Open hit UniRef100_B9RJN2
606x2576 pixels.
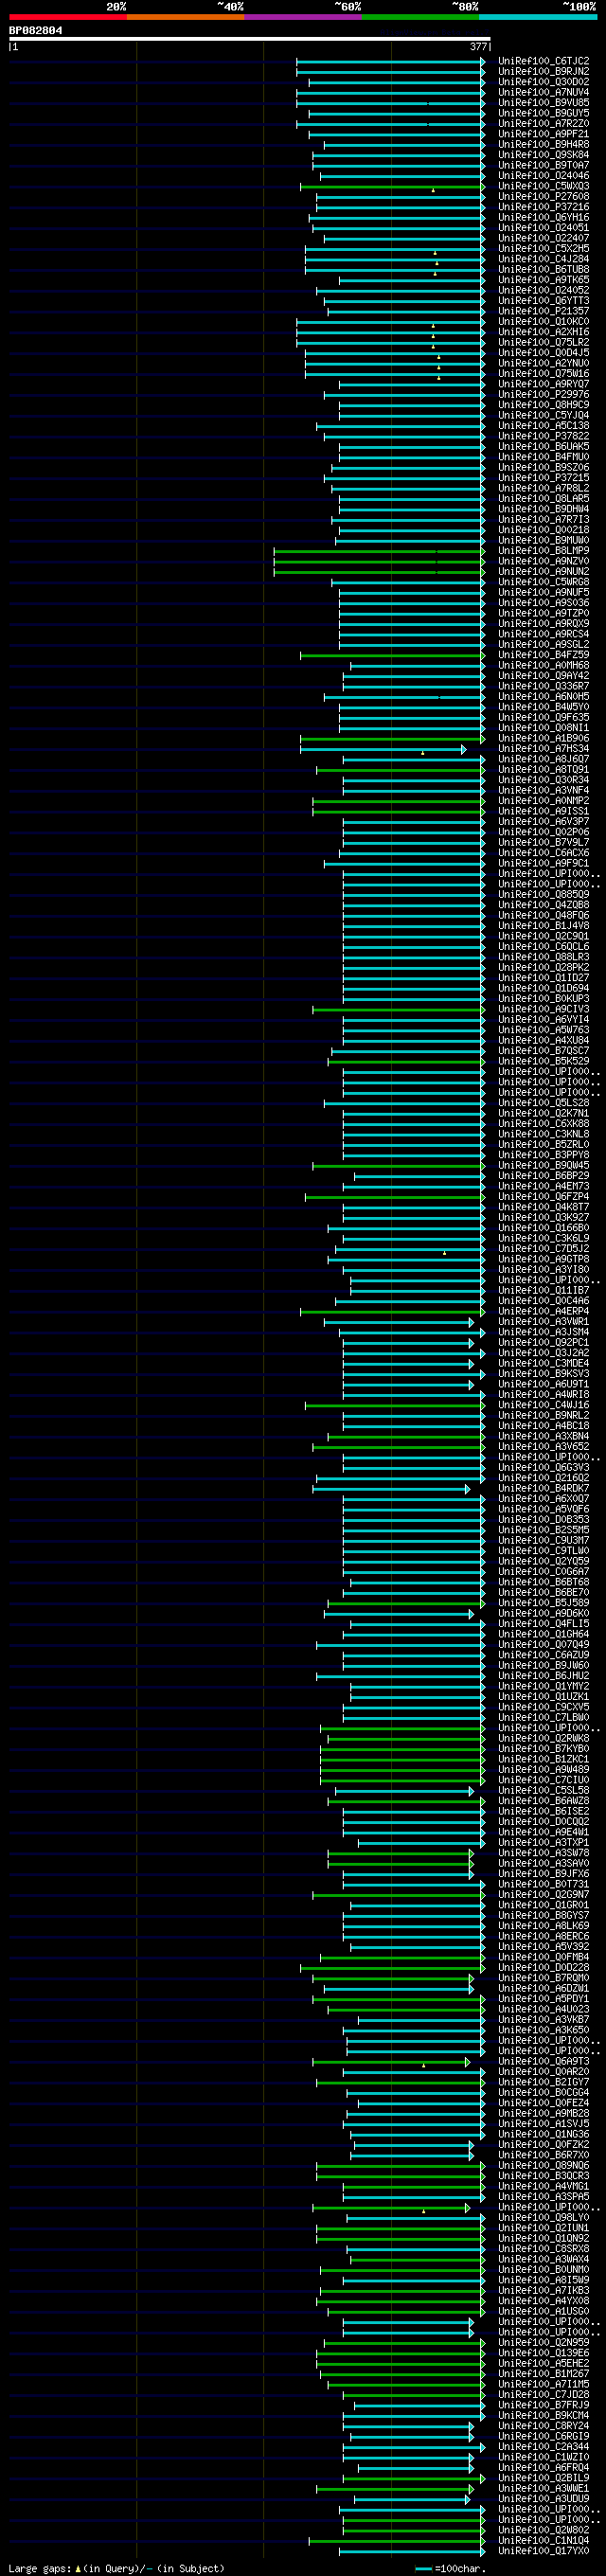tap(544, 72)
